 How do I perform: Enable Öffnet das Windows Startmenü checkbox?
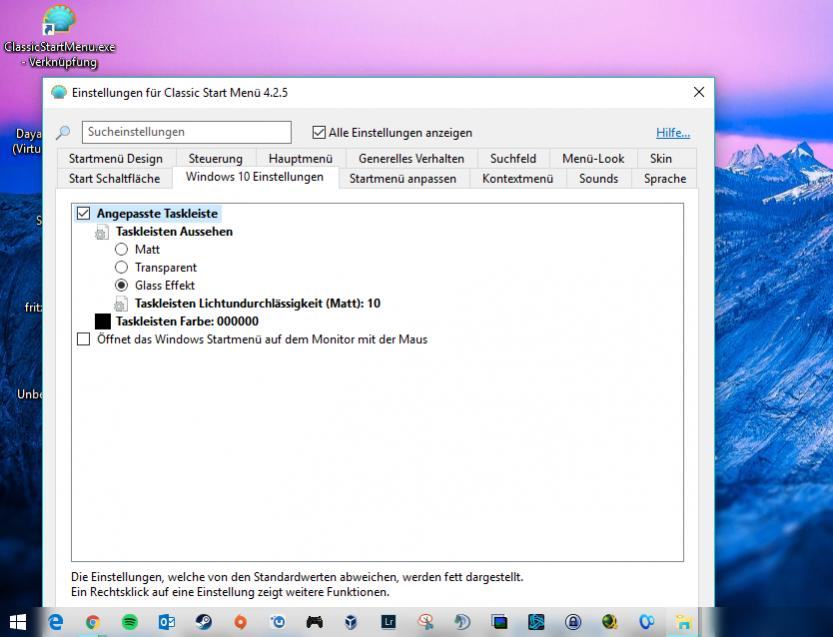pos(83,339)
